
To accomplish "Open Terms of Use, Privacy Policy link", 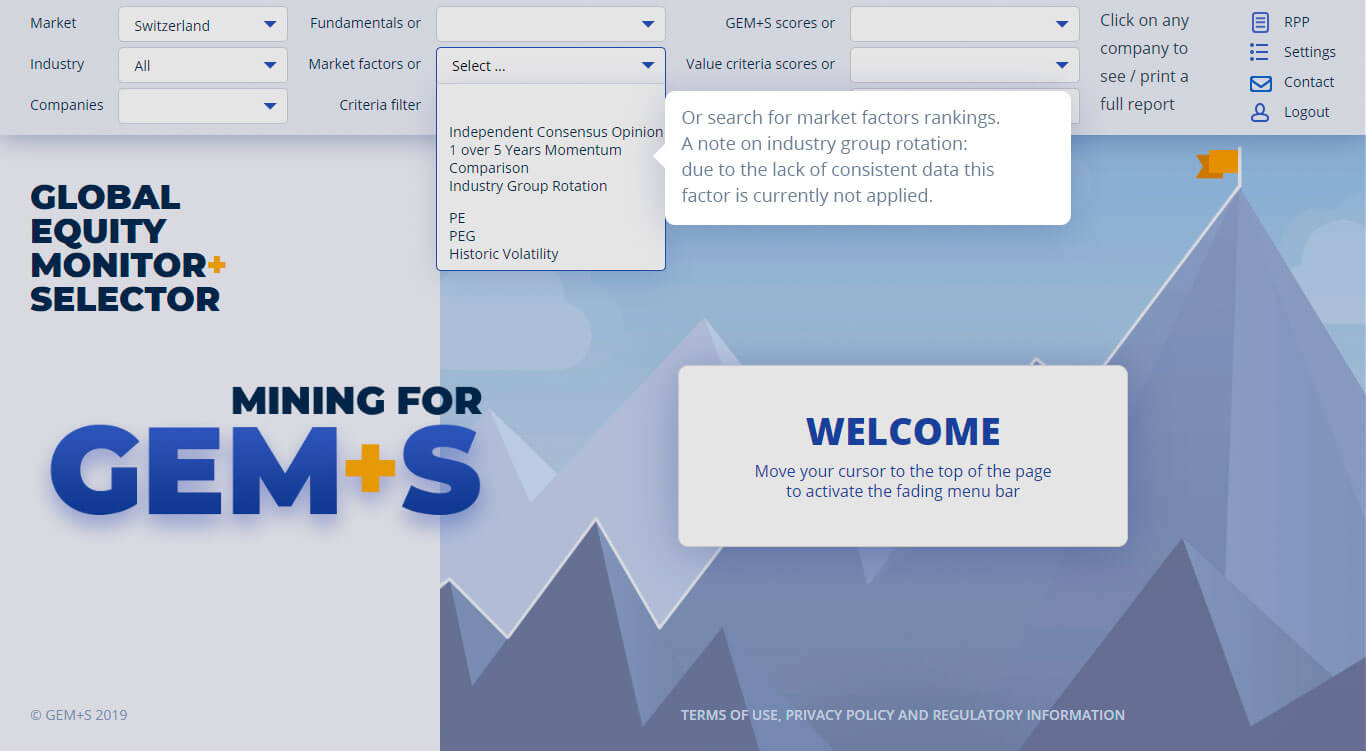I will pos(902,715).
